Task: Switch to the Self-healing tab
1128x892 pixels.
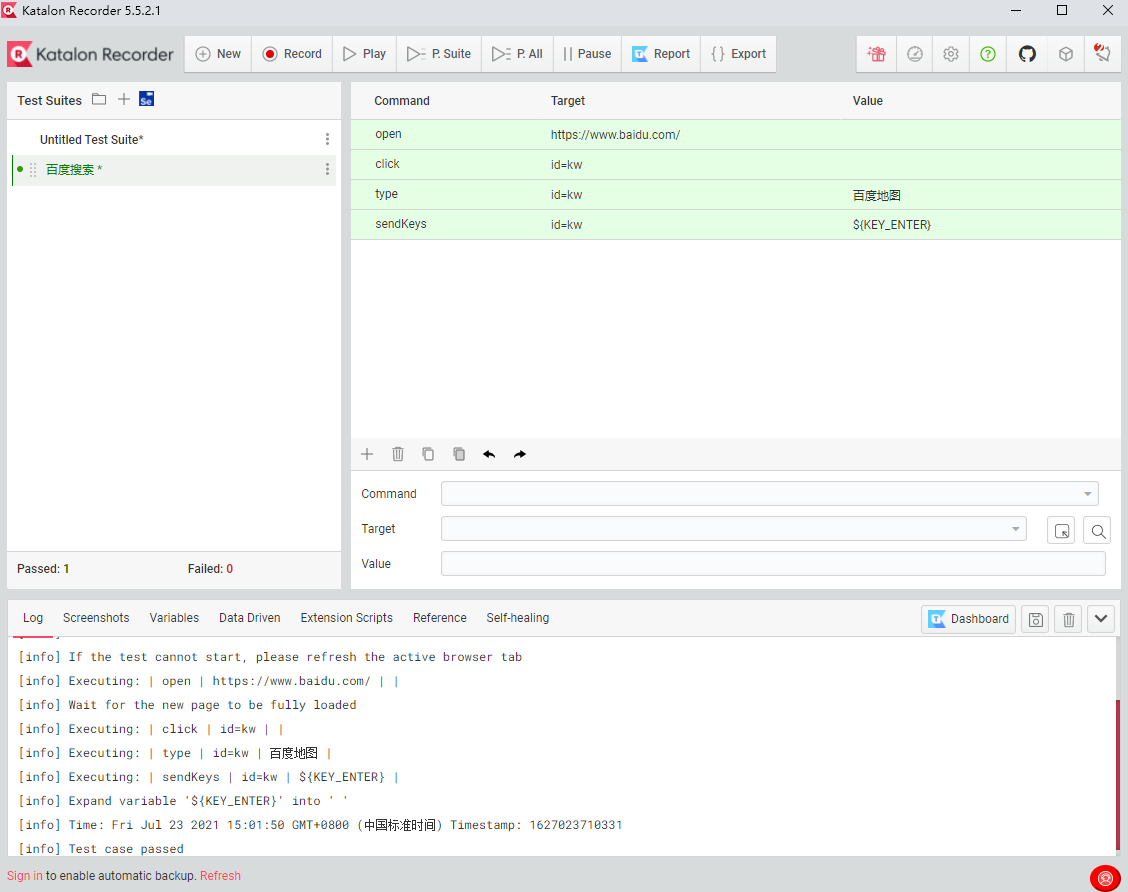Action: 517,618
